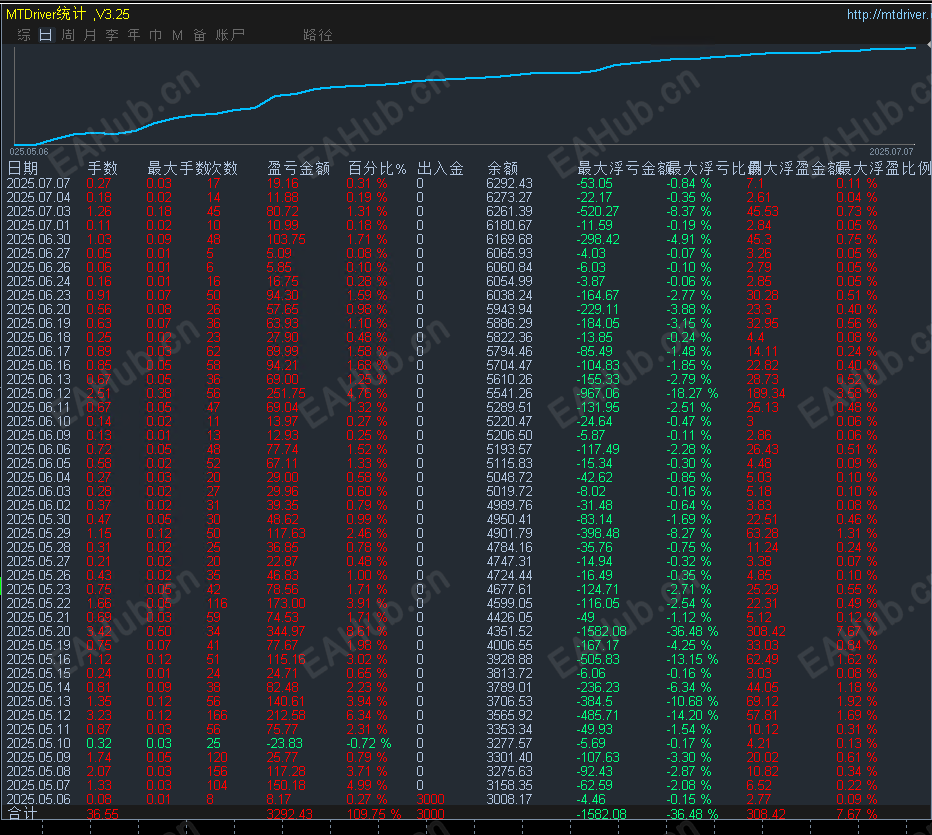Click the 日期 column header
This screenshot has width=932, height=835.
tap(23, 168)
